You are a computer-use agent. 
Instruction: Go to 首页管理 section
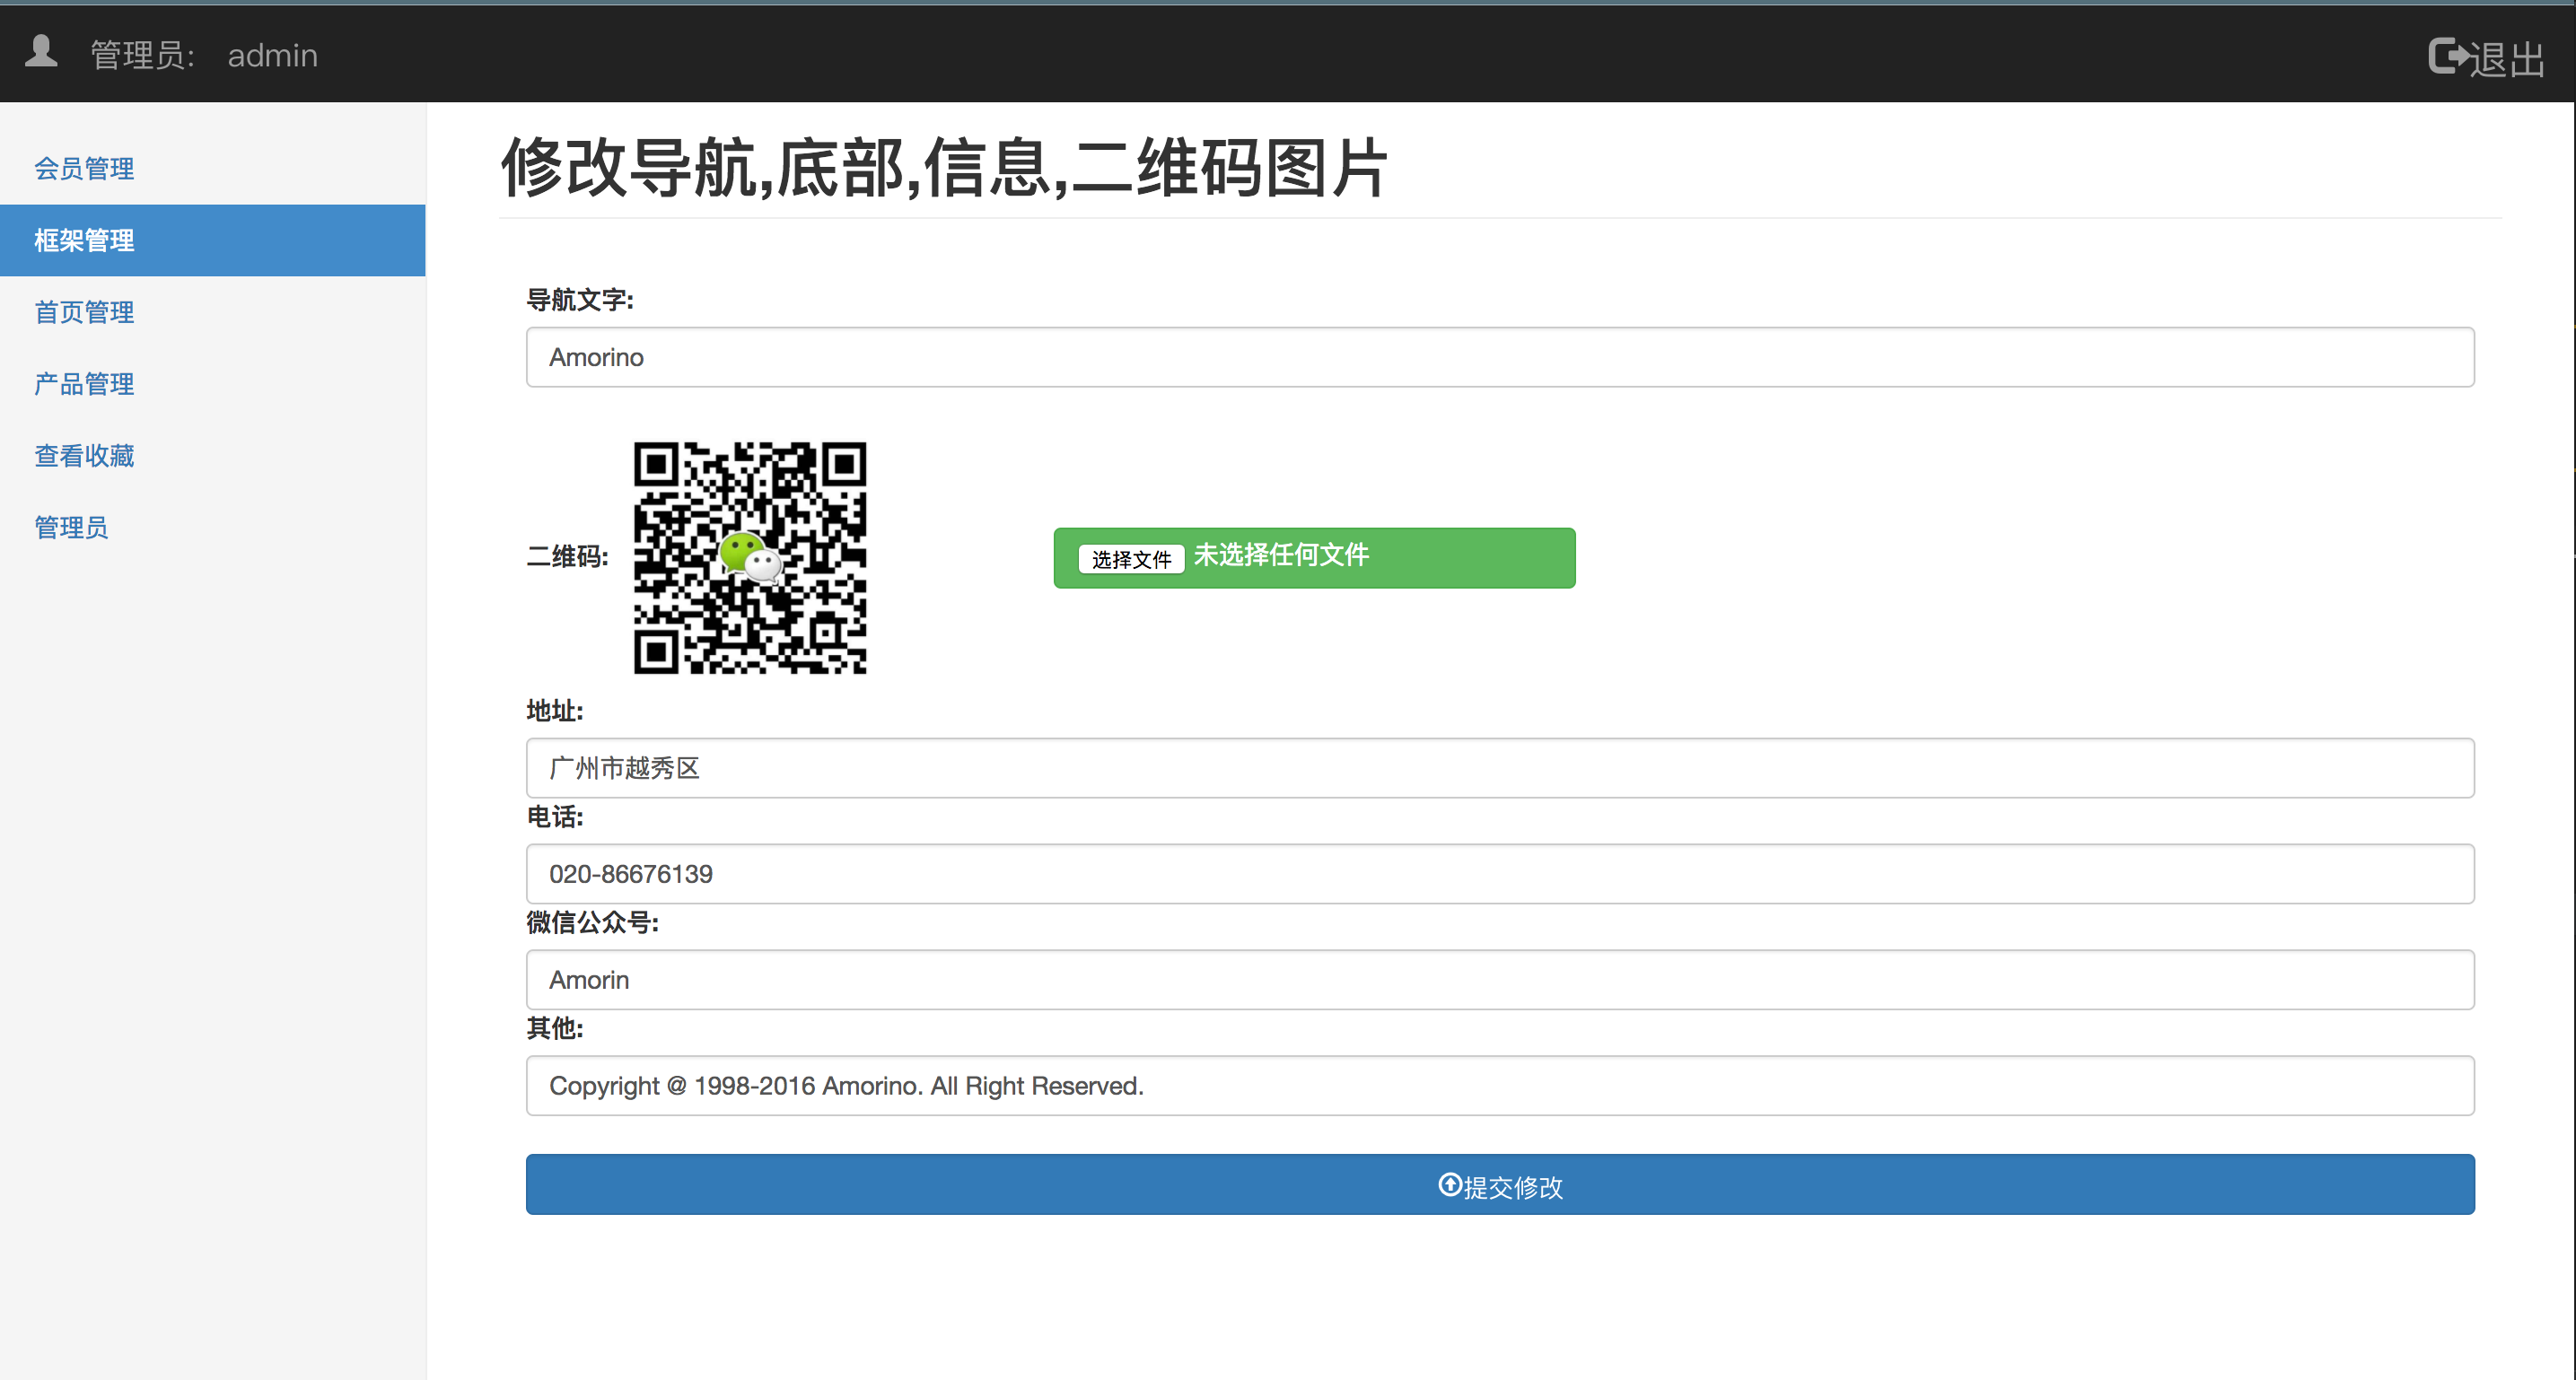point(84,313)
